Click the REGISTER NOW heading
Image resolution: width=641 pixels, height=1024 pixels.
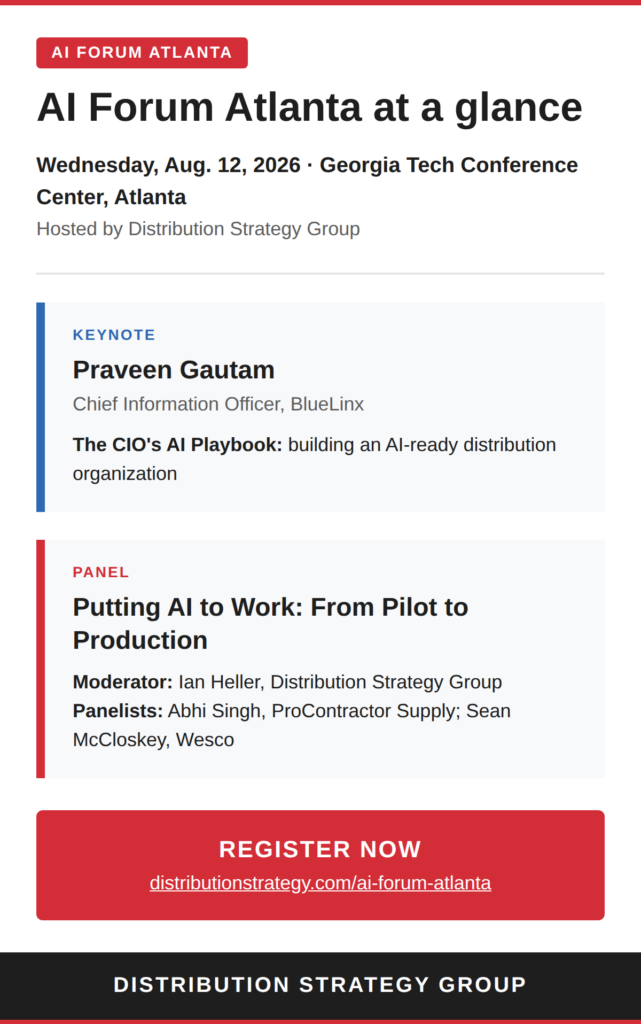tap(320, 849)
